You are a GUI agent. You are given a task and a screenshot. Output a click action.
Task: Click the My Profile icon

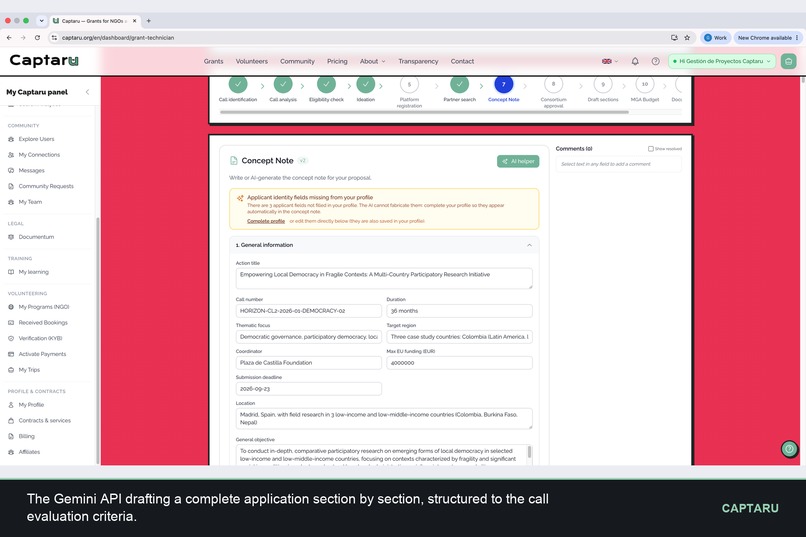(x=11, y=404)
